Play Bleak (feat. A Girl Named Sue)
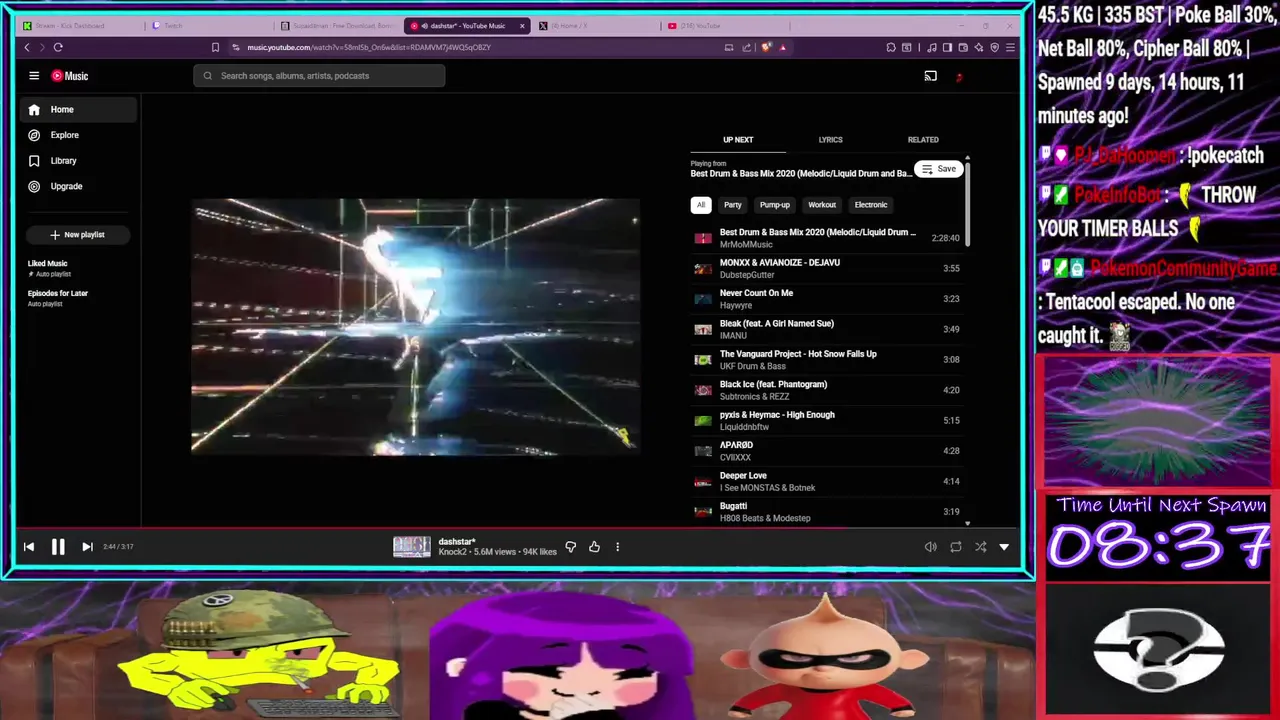1280x720 pixels. 826,329
